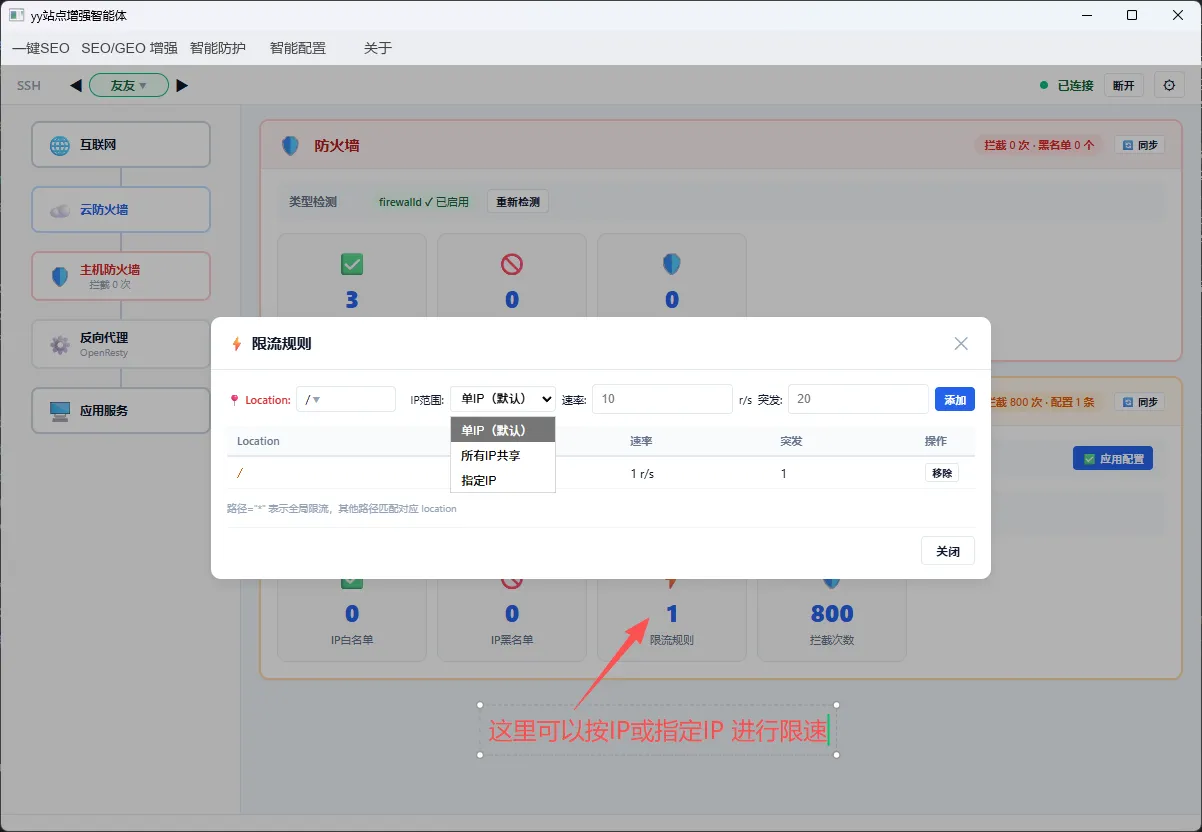Open the Location path dropdown
The image size is (1202, 832).
tap(346, 399)
